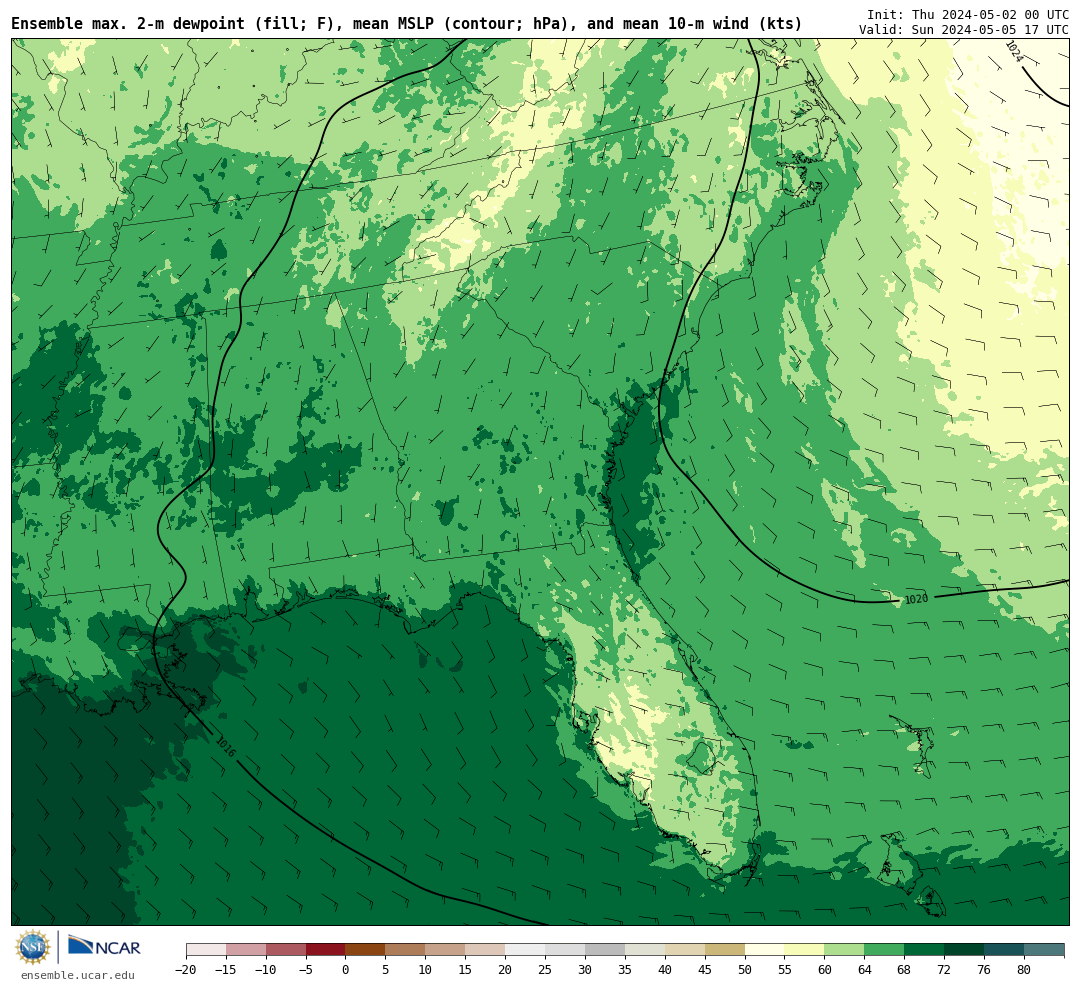Pick the colorbar swatch between 64 and 68
Image resolution: width=1080 pixels, height=988 pixels.
[884, 950]
